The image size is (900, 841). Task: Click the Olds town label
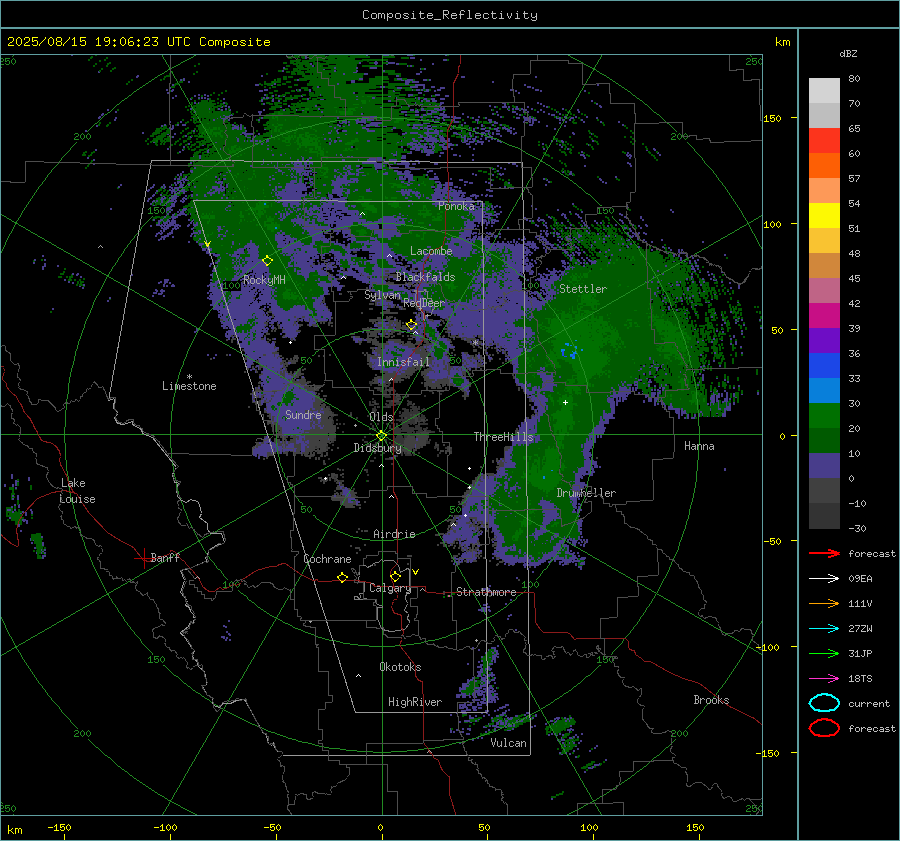[381, 417]
